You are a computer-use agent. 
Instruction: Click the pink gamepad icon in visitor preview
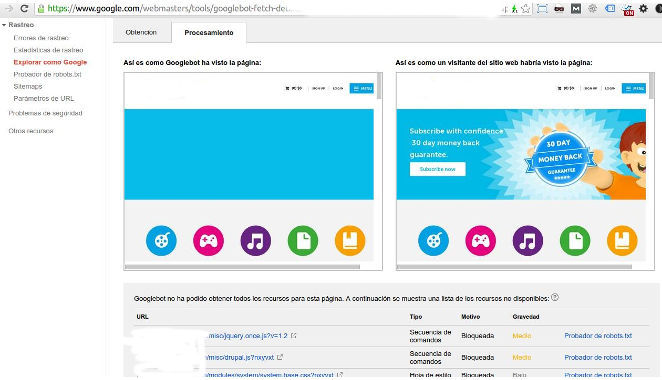(480, 241)
